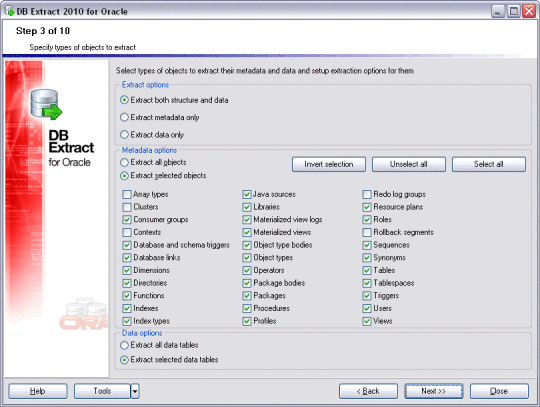
Task: Expand the Tools dropdown arrow
Action: (x=135, y=391)
